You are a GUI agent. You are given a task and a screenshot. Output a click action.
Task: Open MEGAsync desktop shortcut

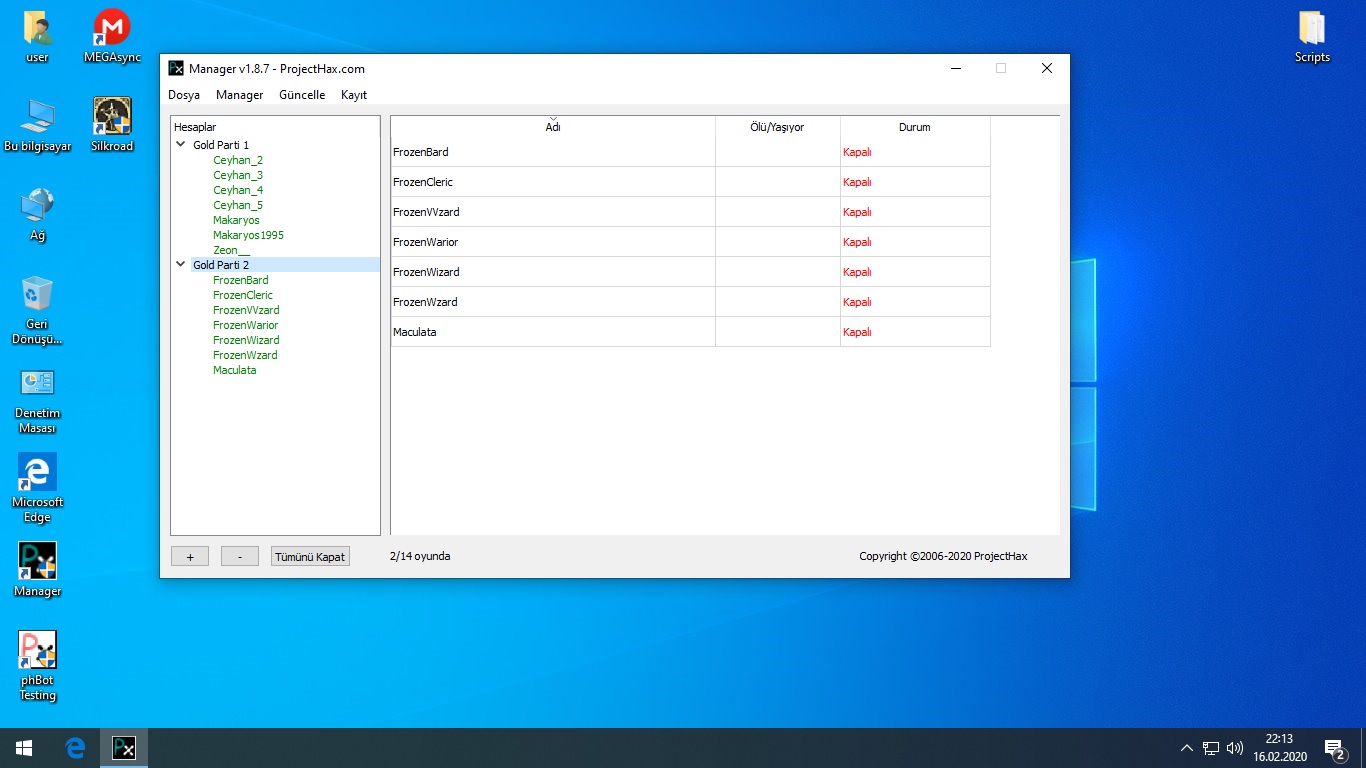pyautogui.click(x=112, y=28)
